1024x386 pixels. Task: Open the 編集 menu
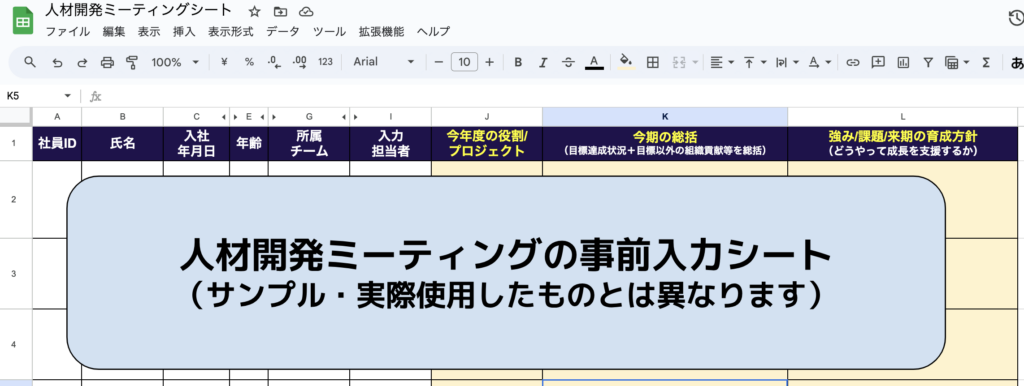[x=114, y=31]
